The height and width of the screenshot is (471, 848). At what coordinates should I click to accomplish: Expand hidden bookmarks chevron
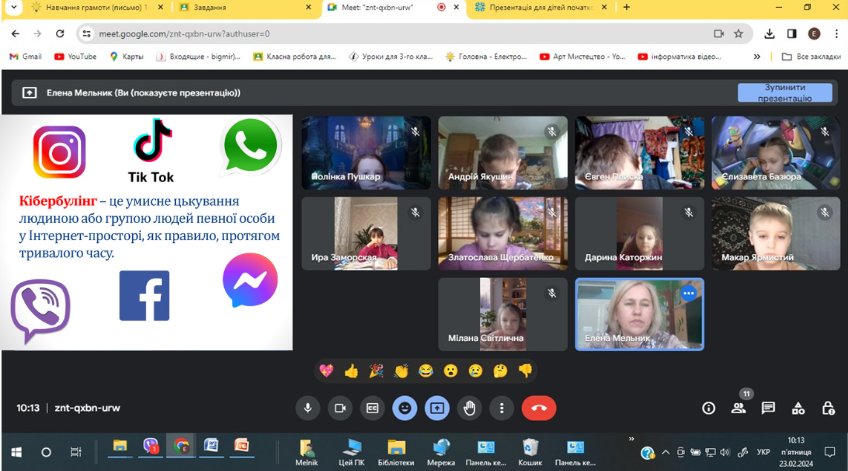(757, 56)
